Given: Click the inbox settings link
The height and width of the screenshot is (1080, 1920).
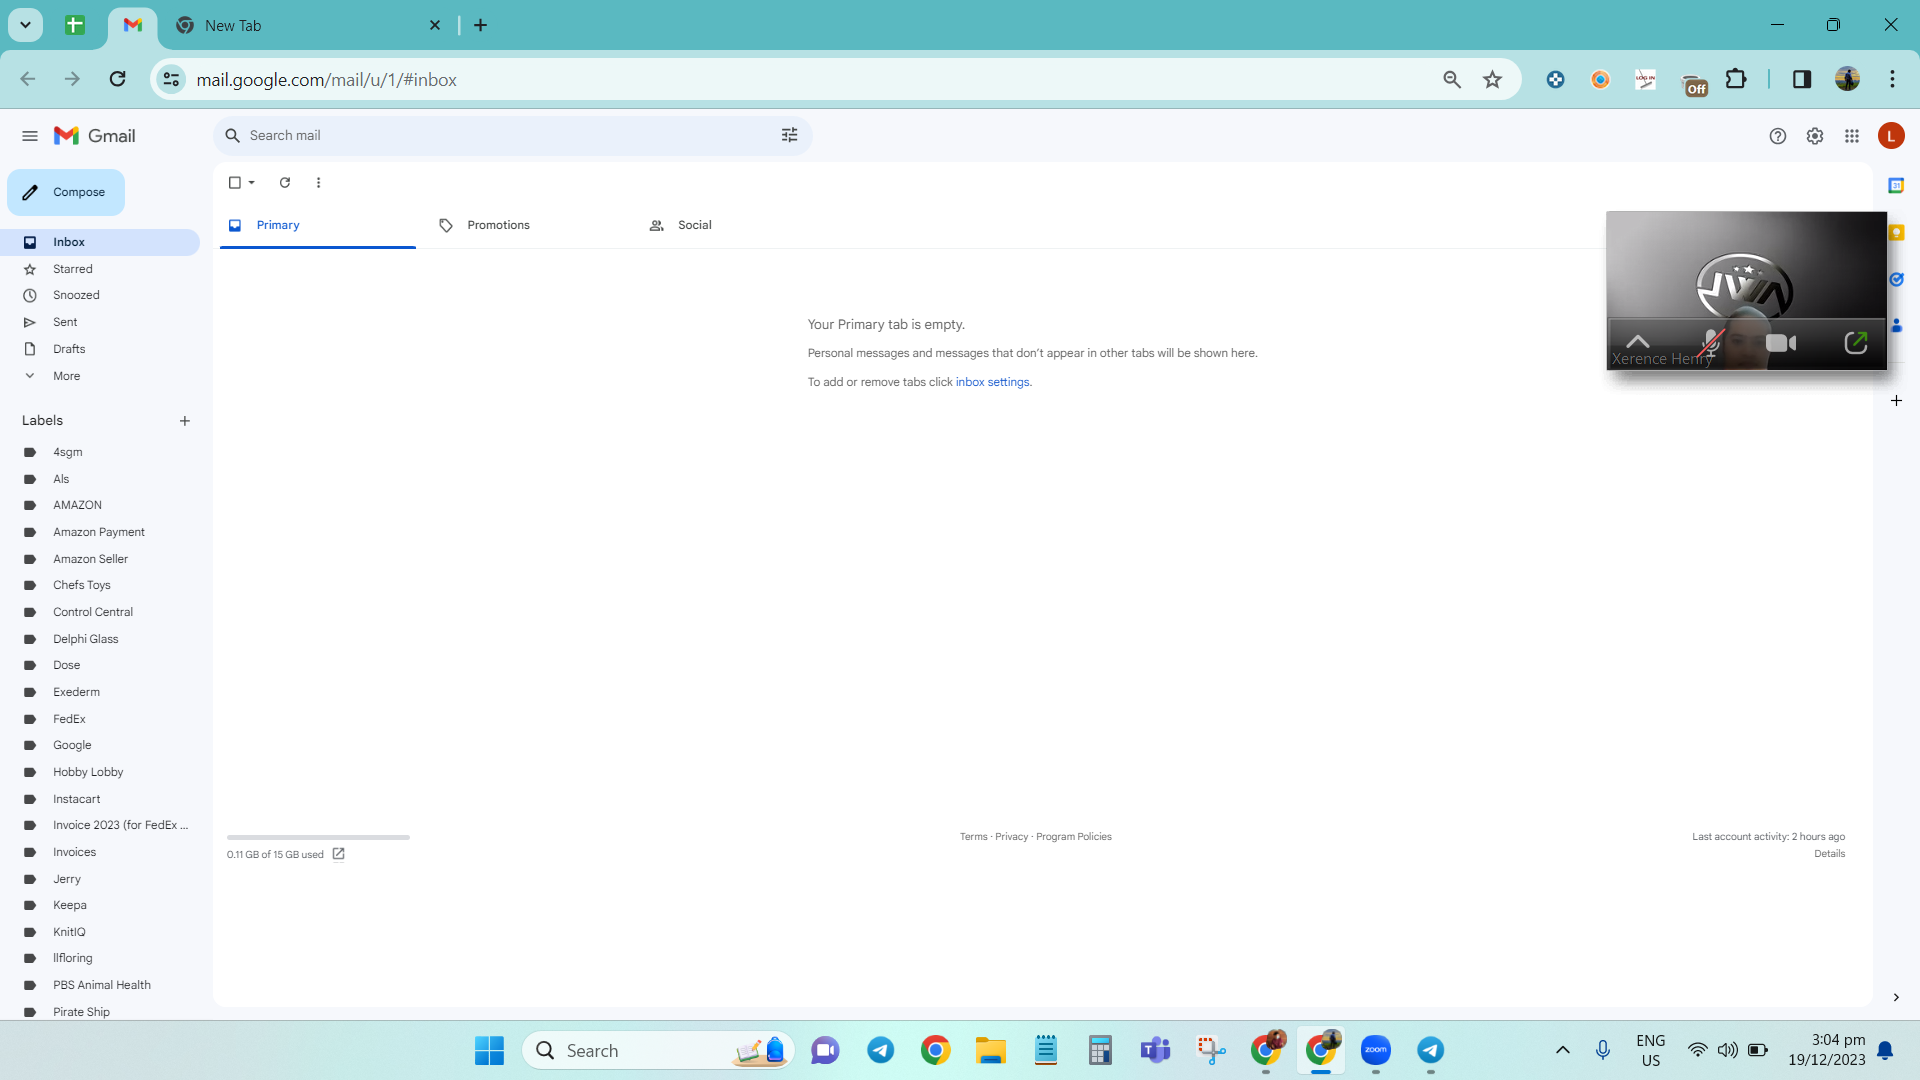Looking at the screenshot, I should 992,382.
